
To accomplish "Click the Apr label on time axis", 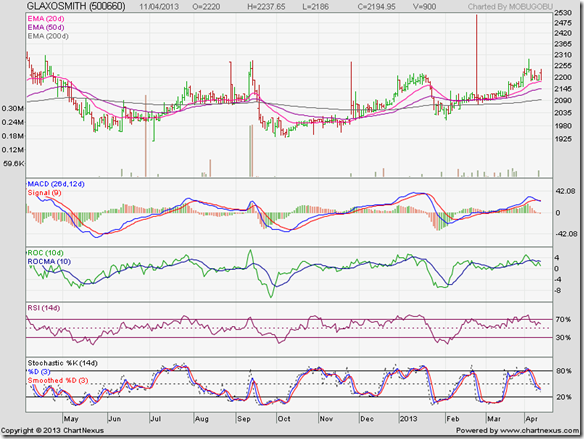I will (531, 419).
